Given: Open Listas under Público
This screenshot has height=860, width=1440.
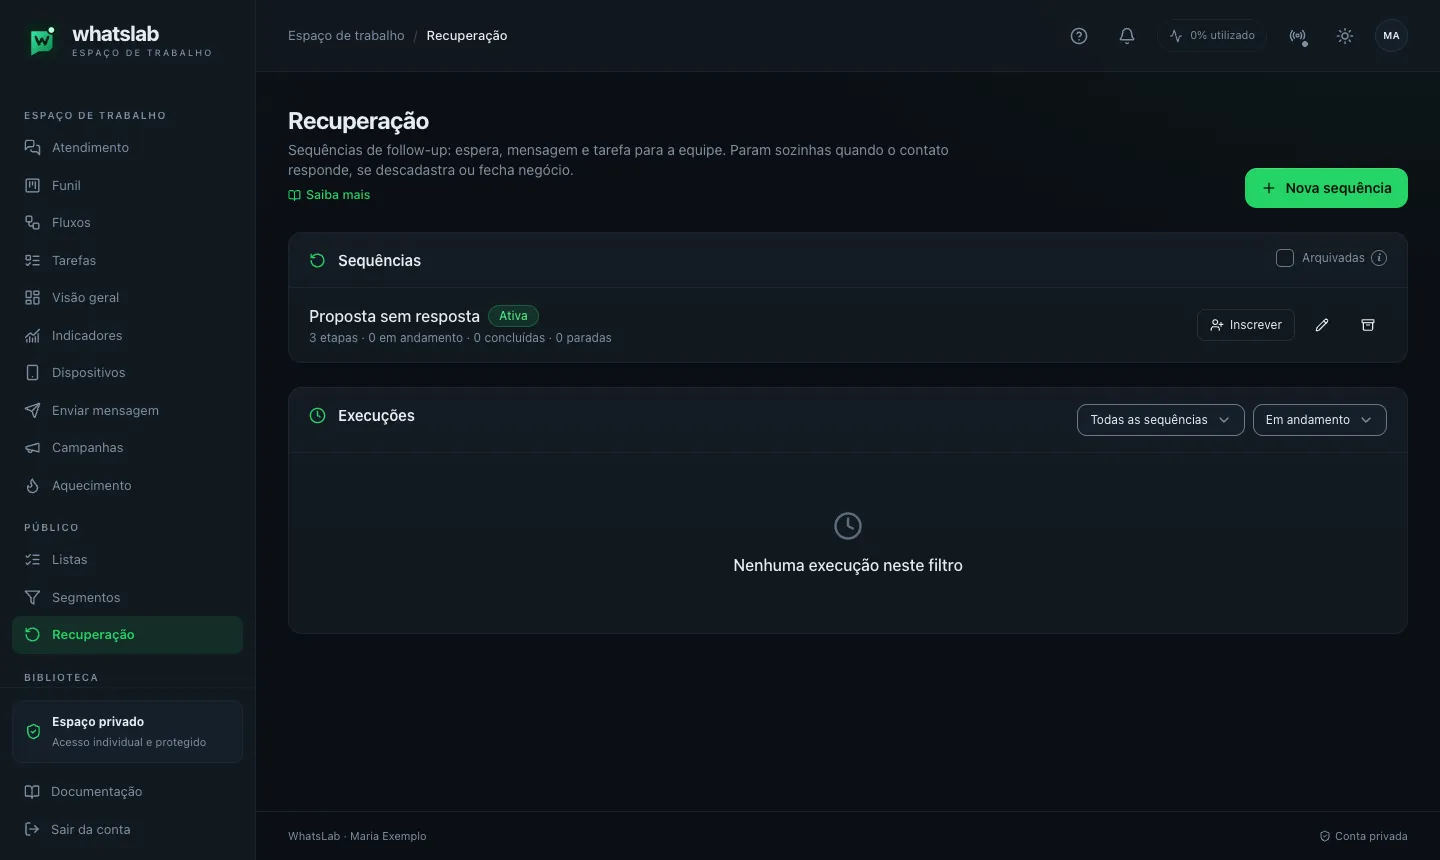Looking at the screenshot, I should [127, 560].
